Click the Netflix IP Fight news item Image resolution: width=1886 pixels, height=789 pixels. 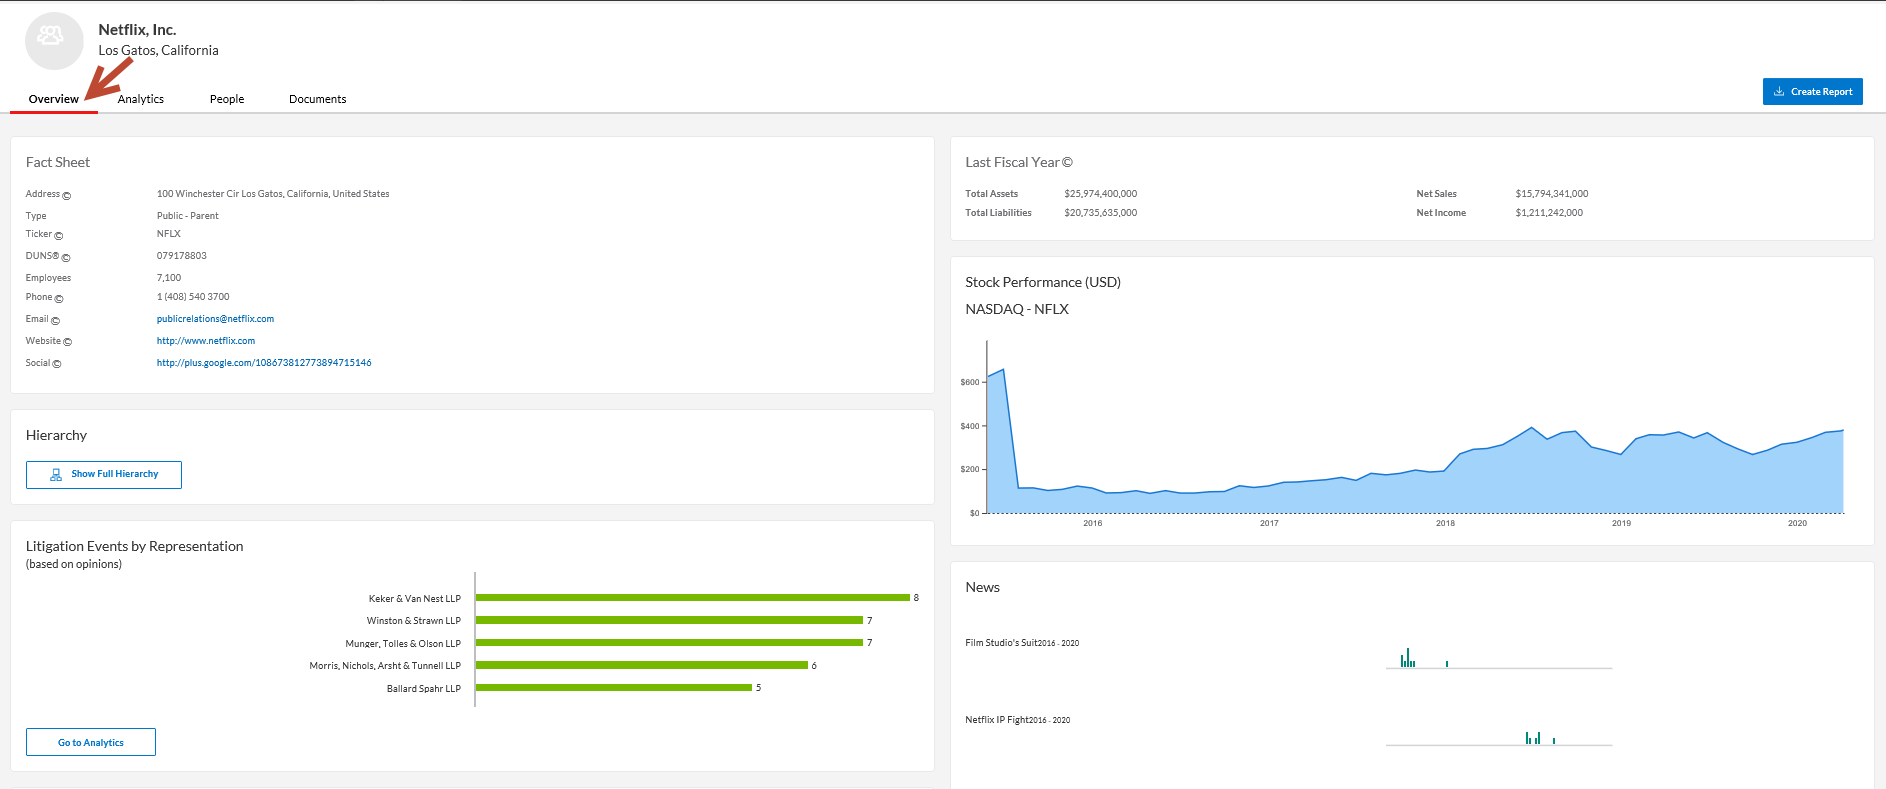click(x=1017, y=720)
